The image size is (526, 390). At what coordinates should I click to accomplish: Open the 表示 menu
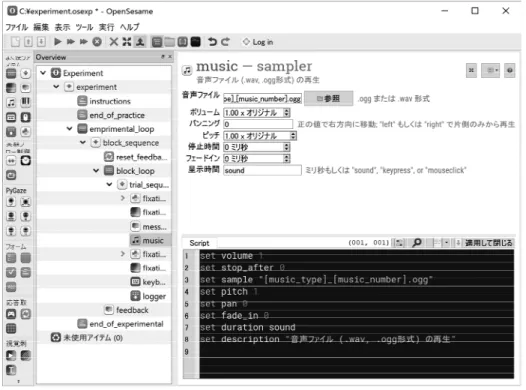click(x=62, y=27)
